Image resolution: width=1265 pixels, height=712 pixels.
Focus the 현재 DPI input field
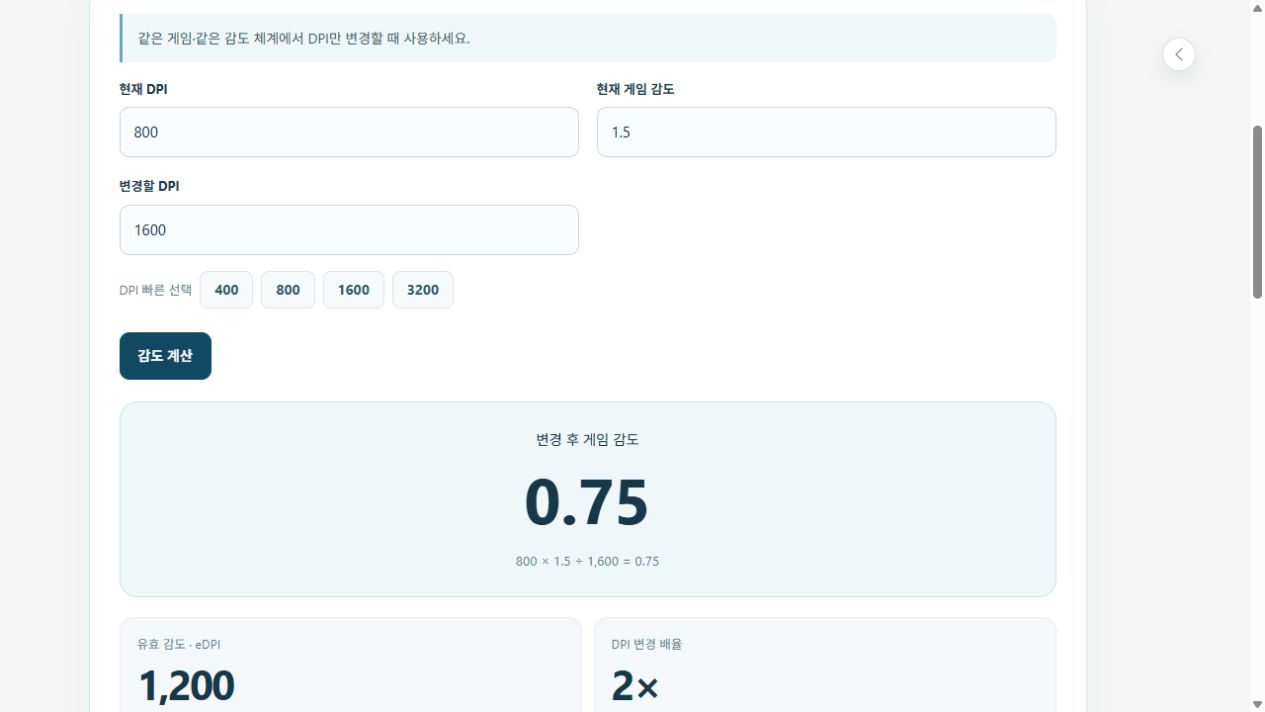[349, 132]
